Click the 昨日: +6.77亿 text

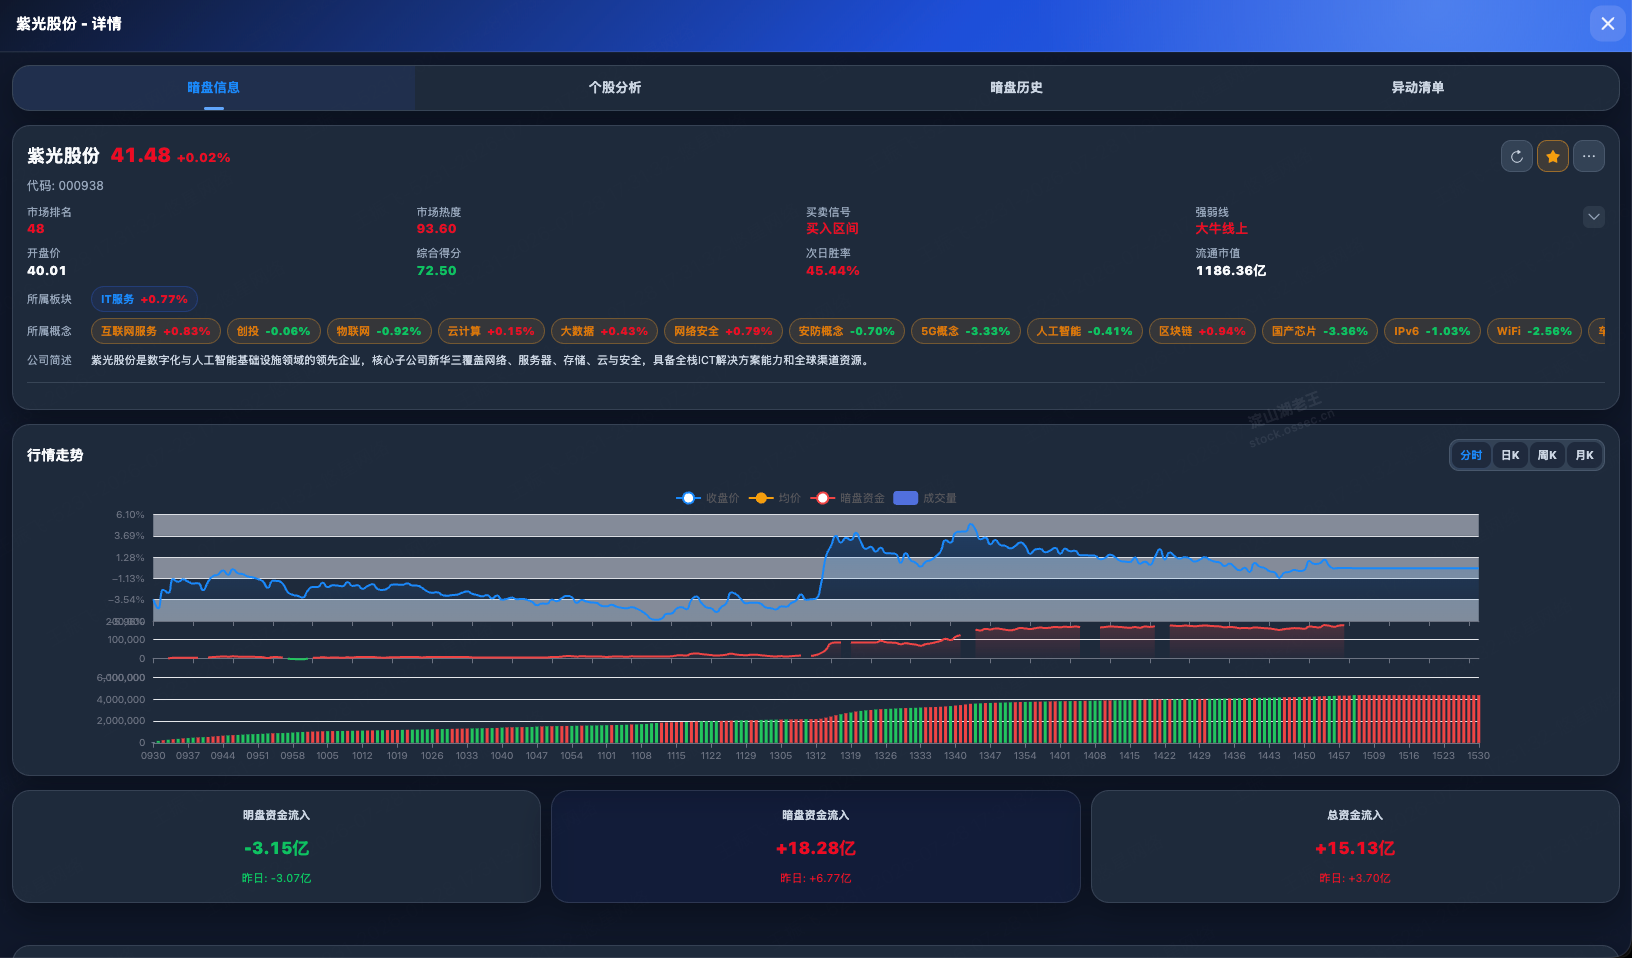pyautogui.click(x=816, y=878)
